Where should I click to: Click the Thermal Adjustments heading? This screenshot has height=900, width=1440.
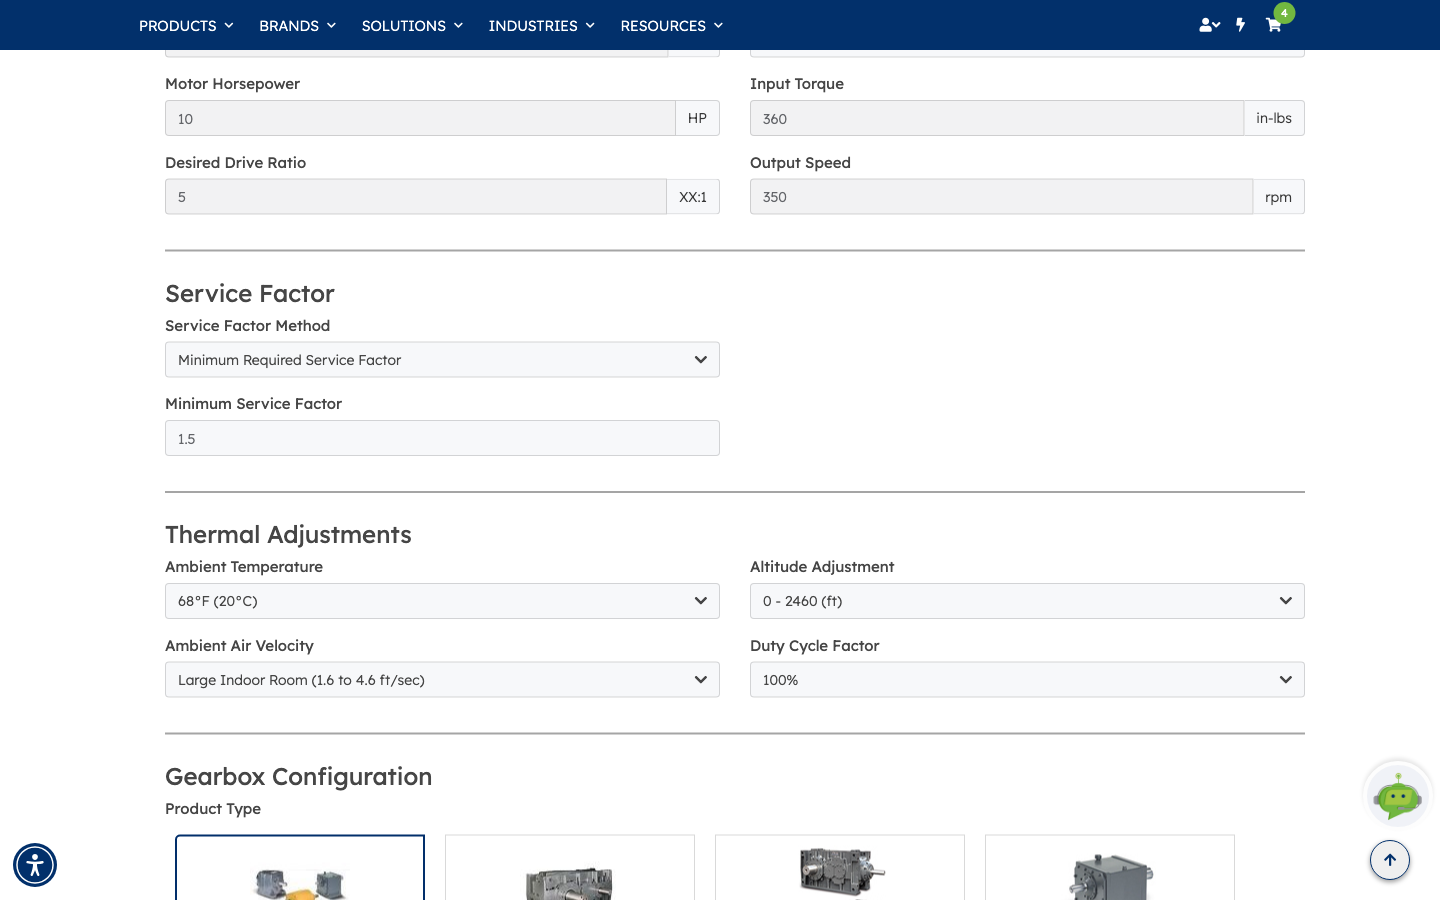(x=288, y=534)
